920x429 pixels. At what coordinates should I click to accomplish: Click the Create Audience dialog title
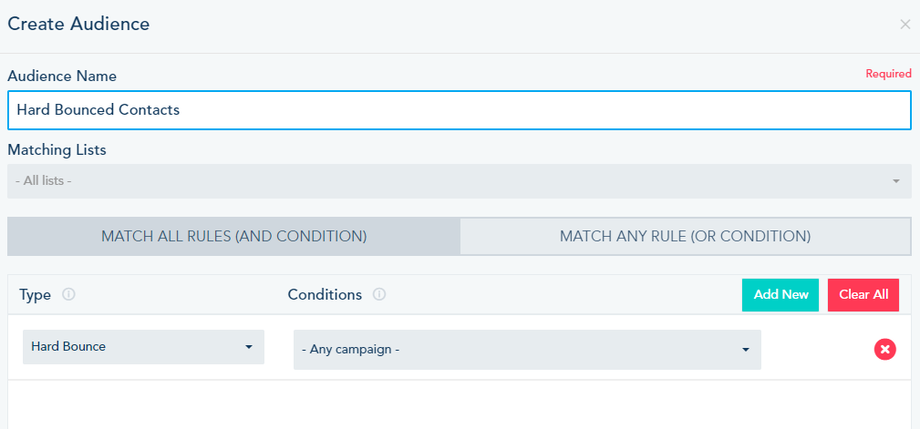click(79, 24)
